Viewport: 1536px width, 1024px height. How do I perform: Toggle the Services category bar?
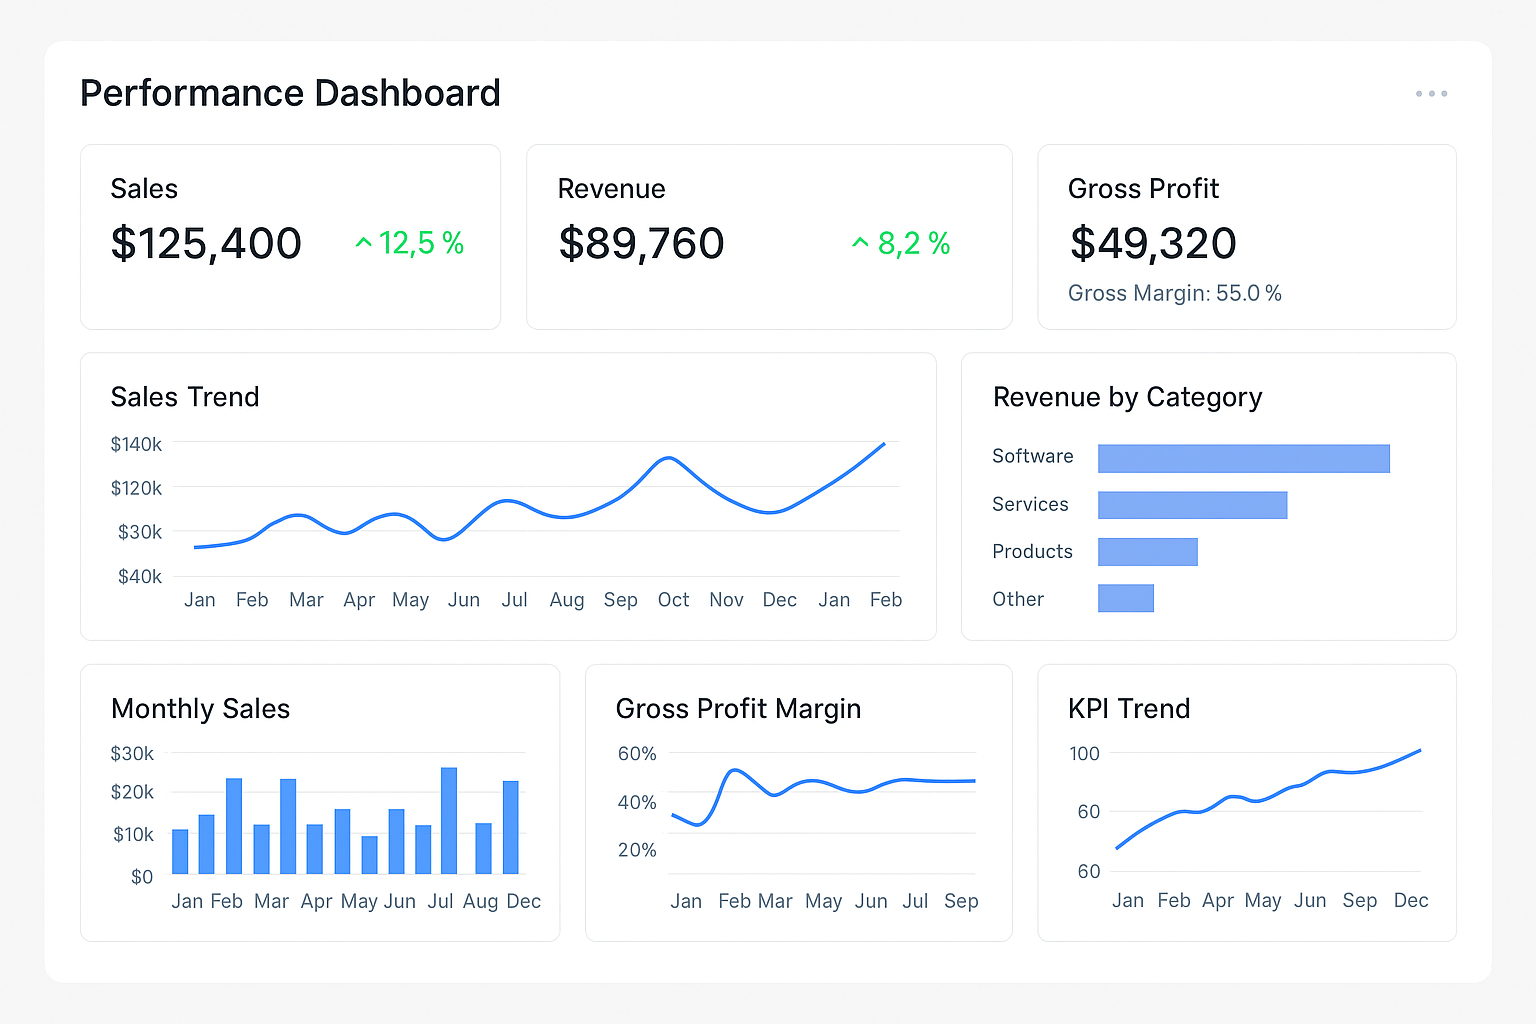(1192, 505)
